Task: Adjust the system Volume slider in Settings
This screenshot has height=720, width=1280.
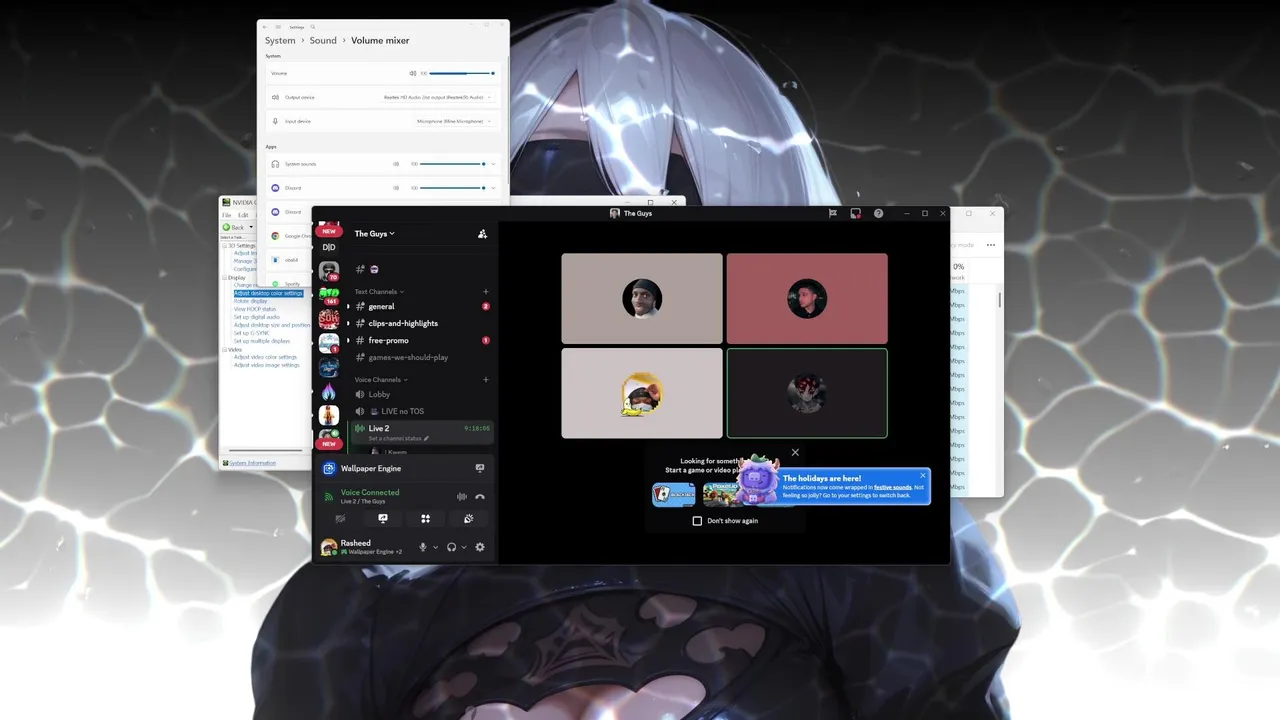Action: [462, 73]
